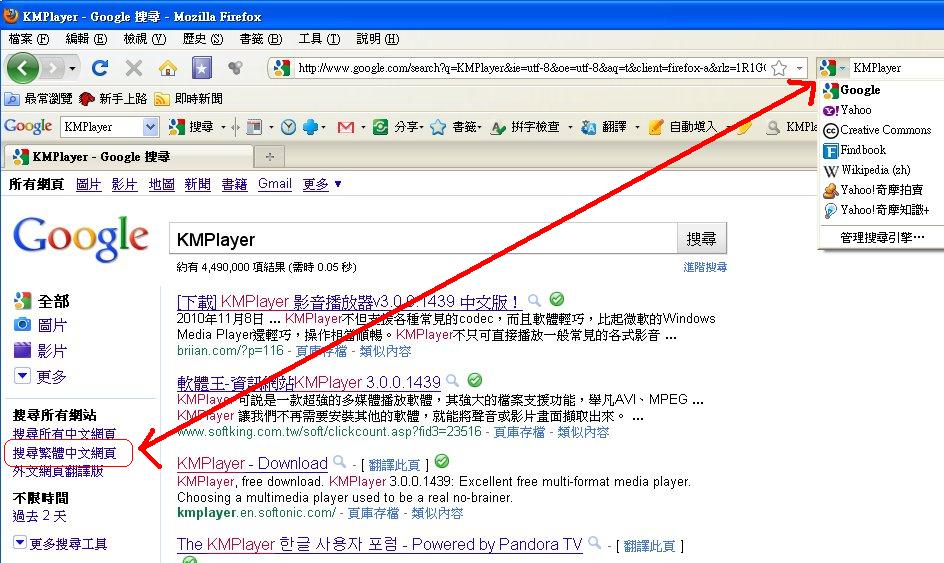Click the Google Toolbar 分享 share icon
This screenshot has width=944, height=563.
380,127
